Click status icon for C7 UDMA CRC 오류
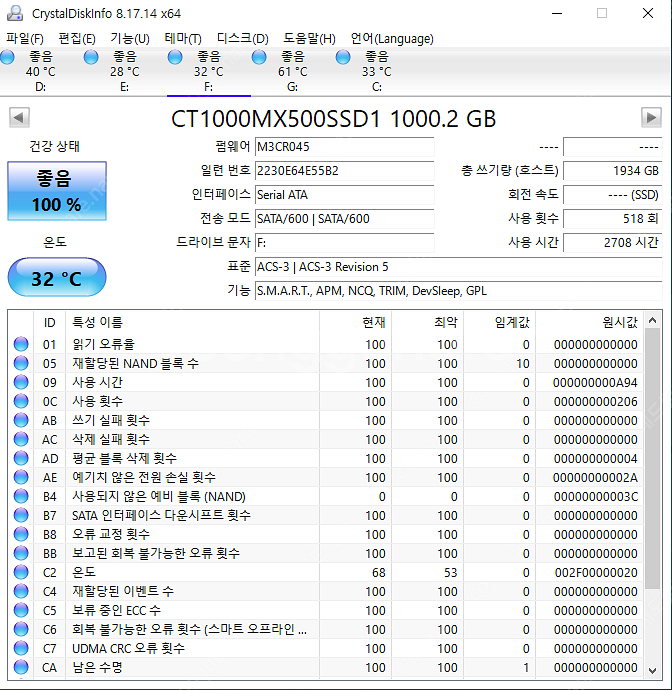 pos(21,648)
